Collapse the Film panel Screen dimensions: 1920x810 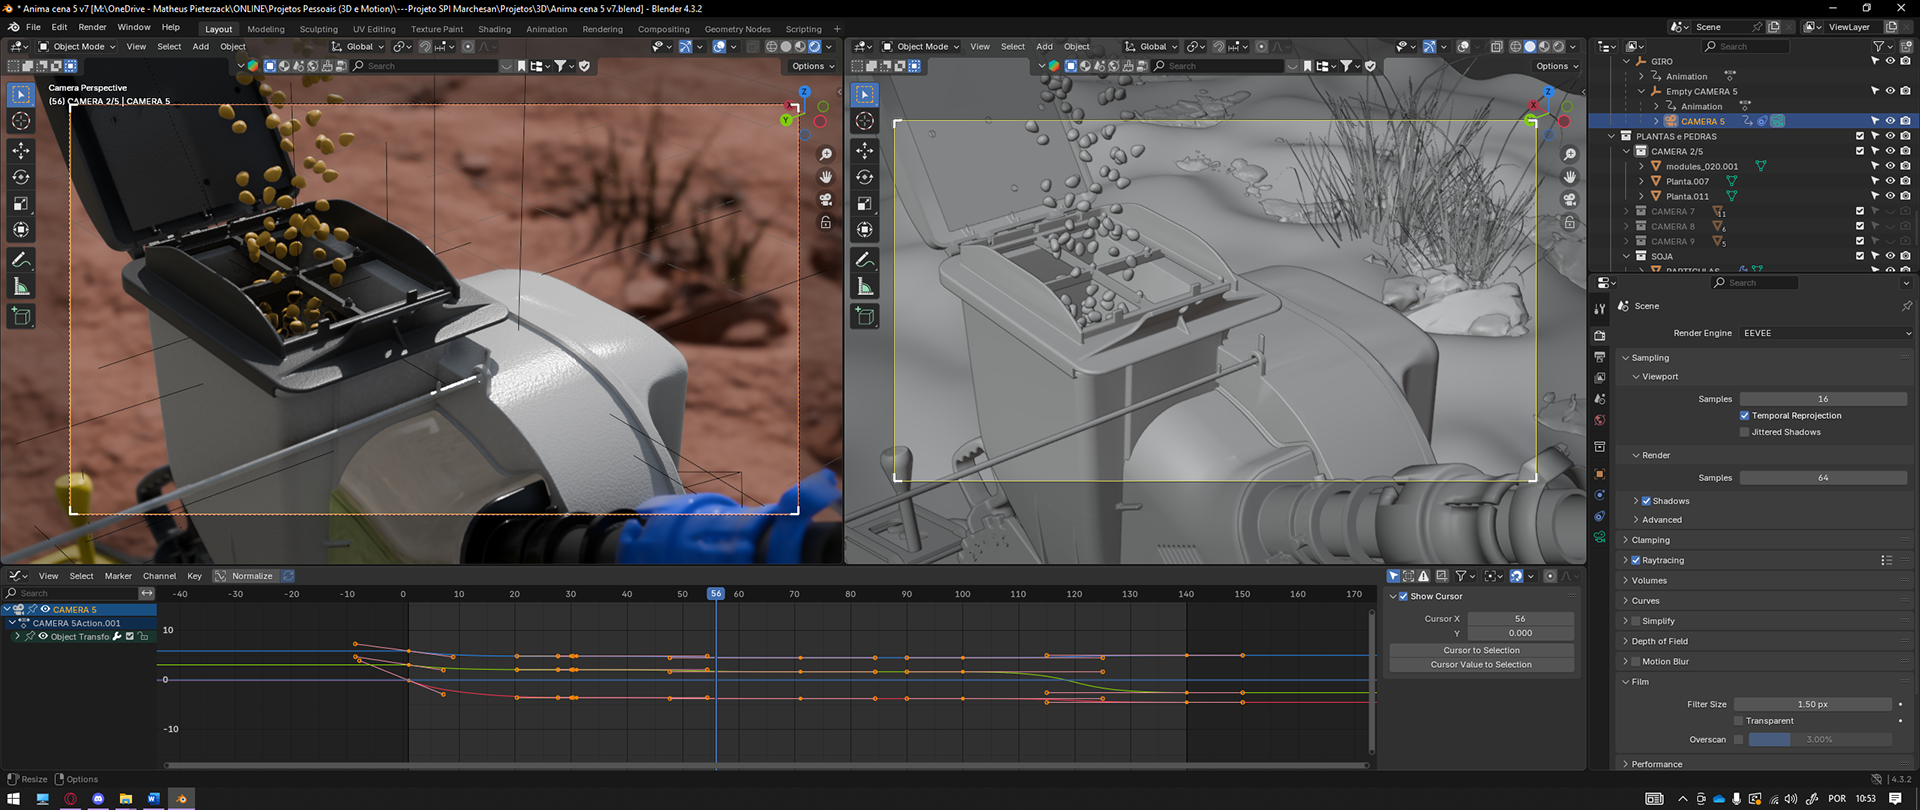coord(1626,682)
